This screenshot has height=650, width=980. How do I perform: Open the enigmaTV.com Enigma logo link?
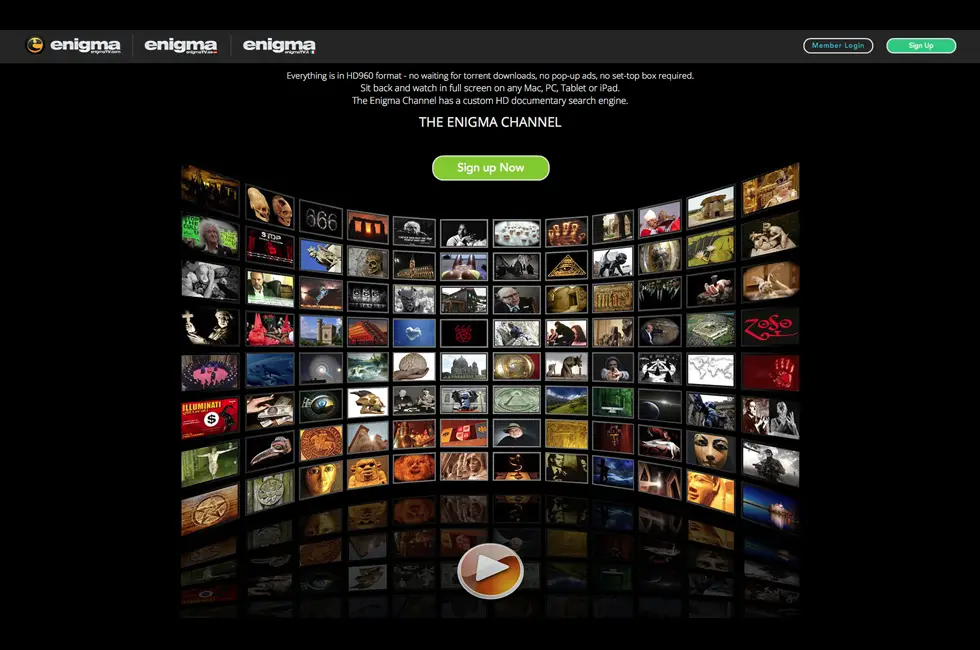click(85, 46)
